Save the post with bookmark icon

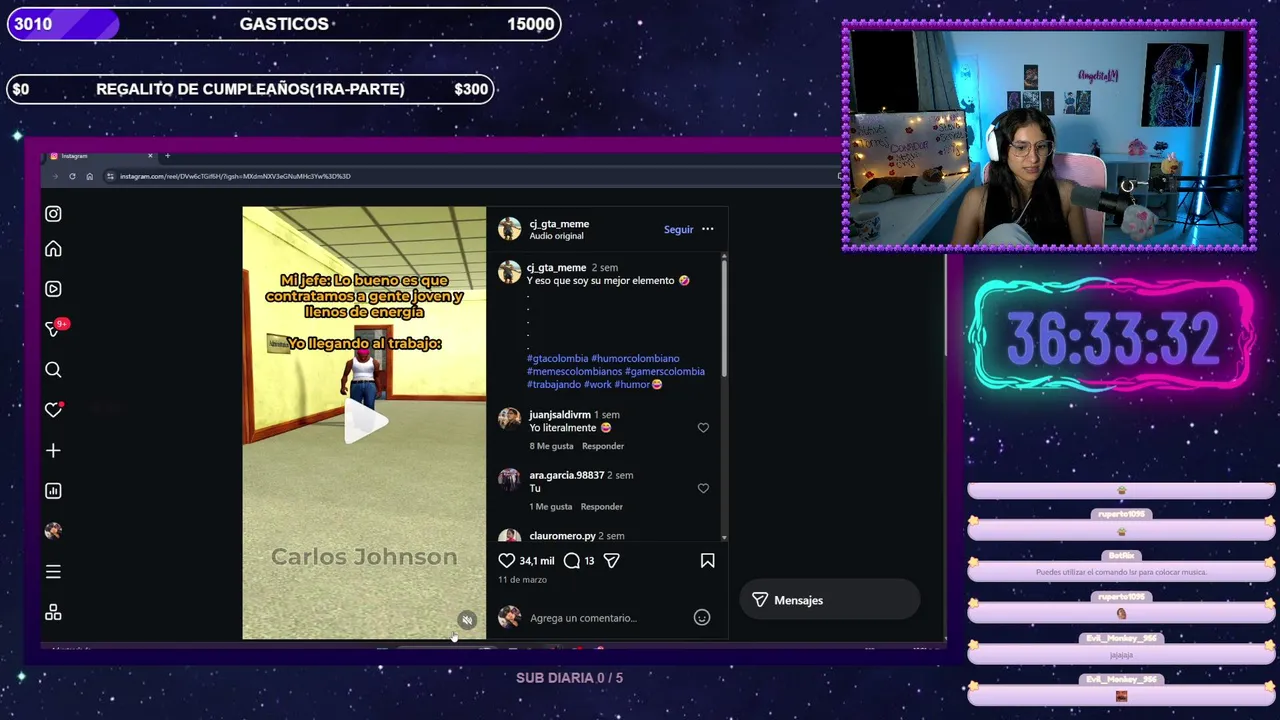click(707, 561)
